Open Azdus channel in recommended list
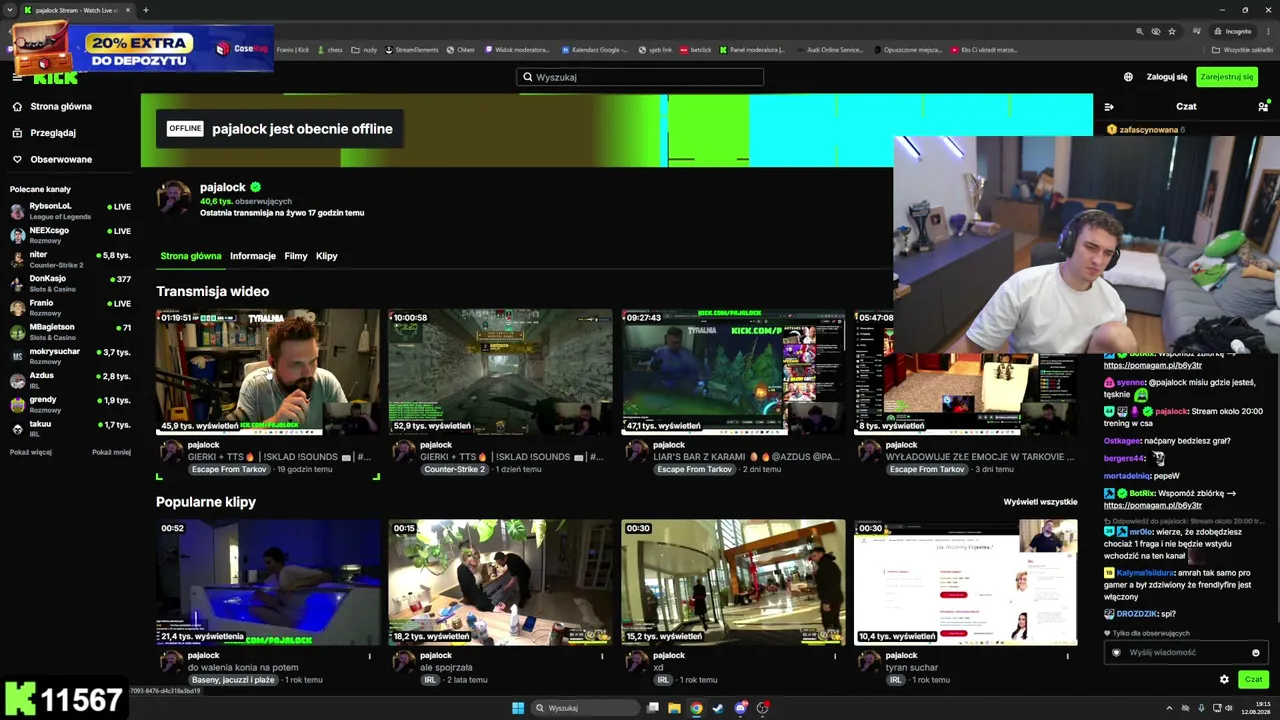This screenshot has height=720, width=1280. coord(70,380)
